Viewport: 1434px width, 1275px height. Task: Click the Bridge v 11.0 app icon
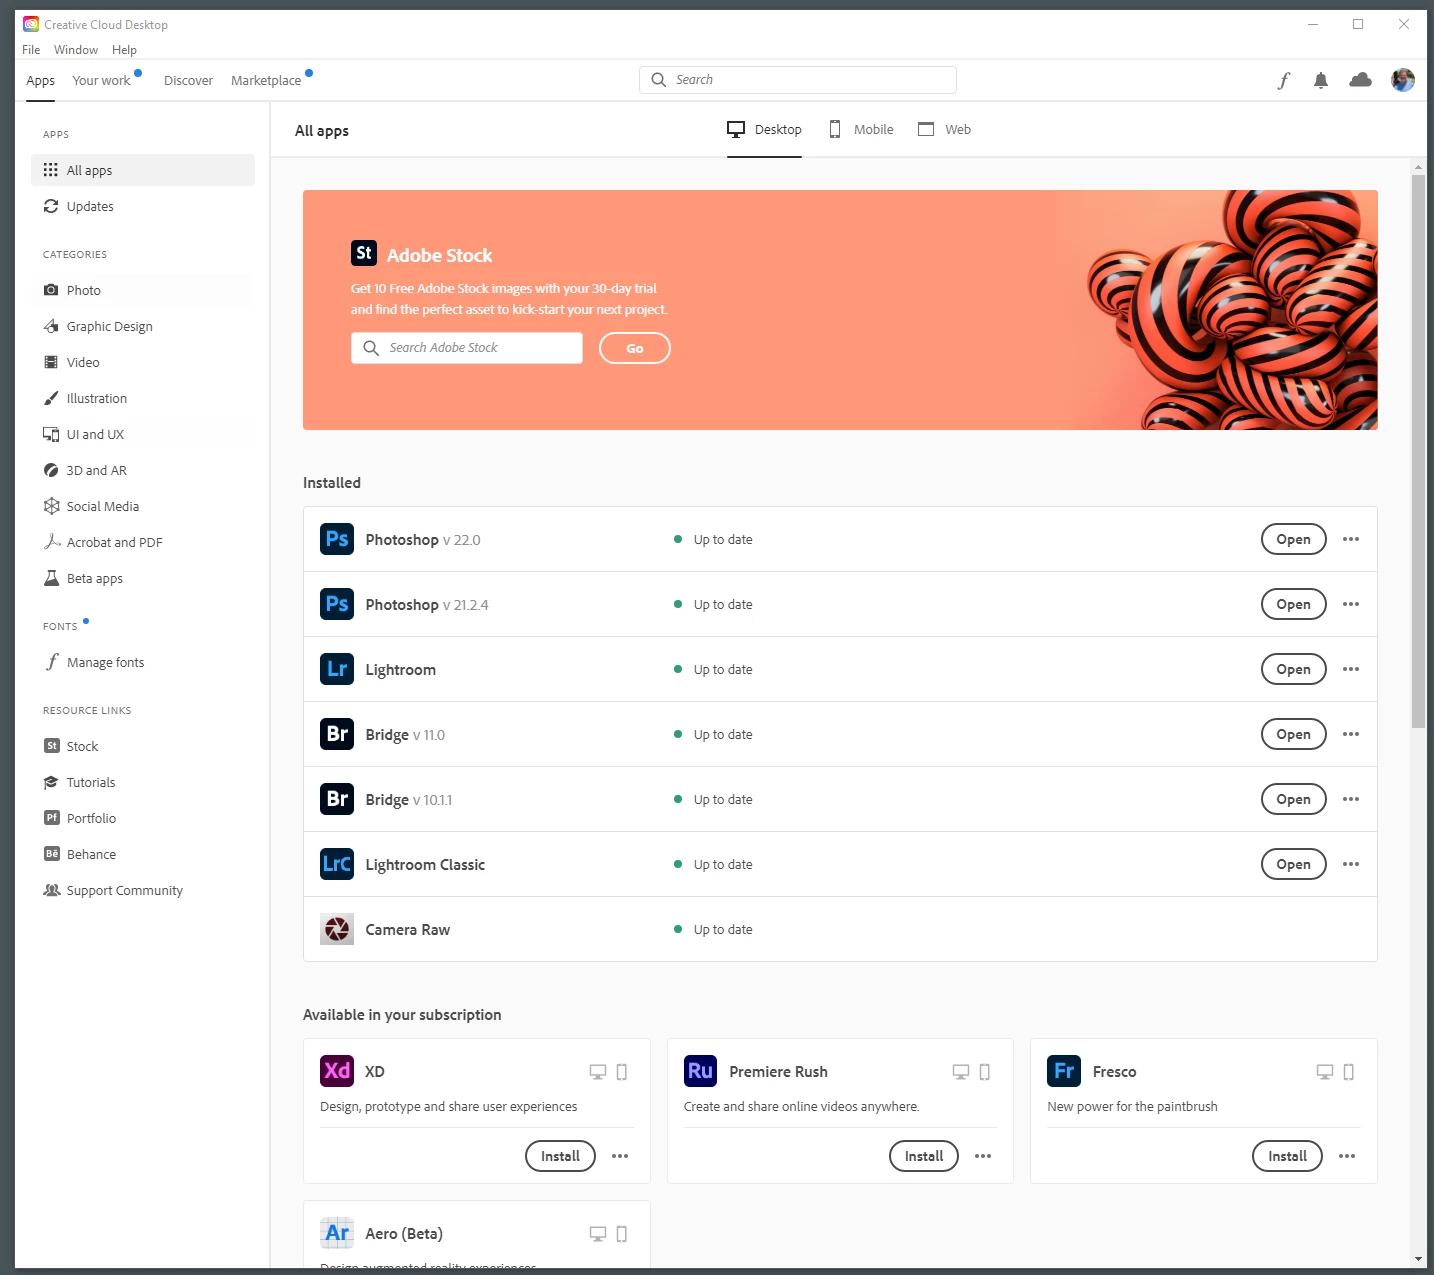click(337, 734)
